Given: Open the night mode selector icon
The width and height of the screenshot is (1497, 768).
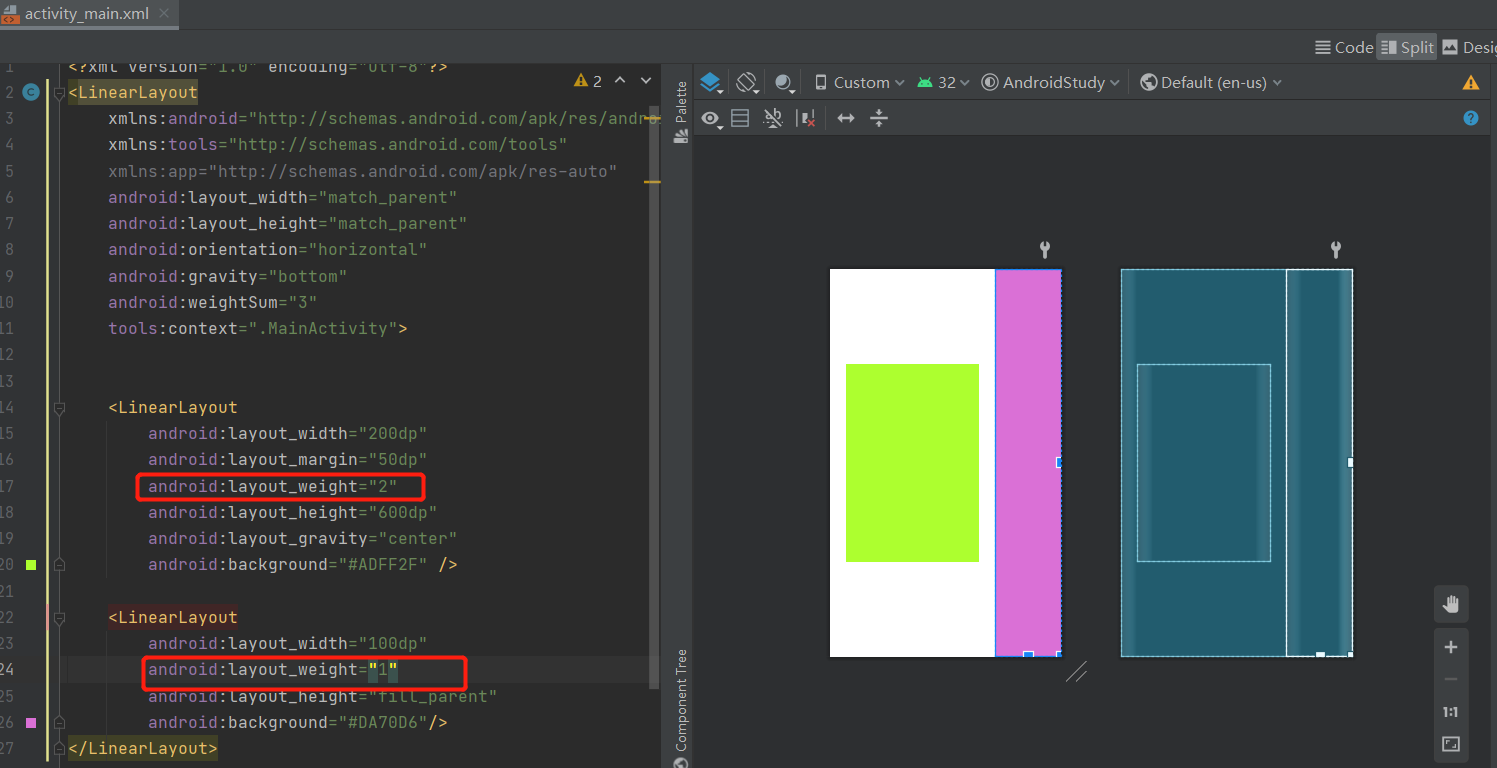Looking at the screenshot, I should [785, 83].
